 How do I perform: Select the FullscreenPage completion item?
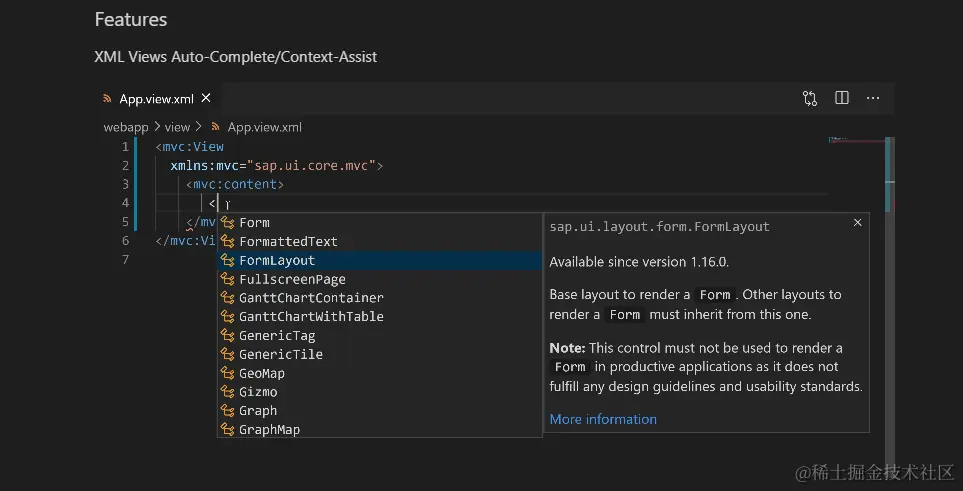coord(292,280)
